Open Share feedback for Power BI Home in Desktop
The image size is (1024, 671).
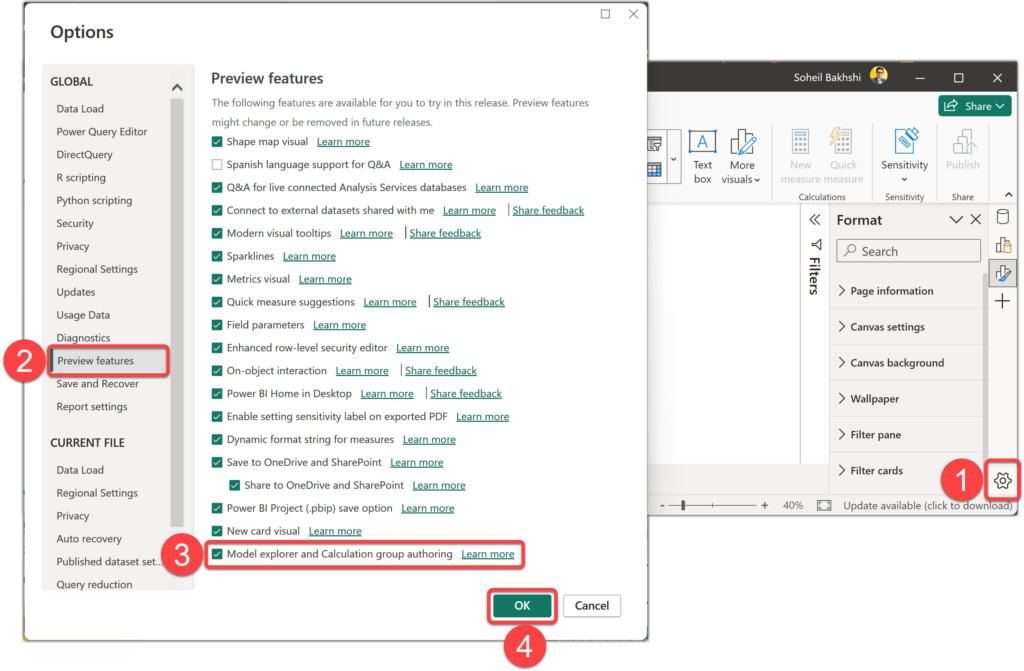(466, 393)
